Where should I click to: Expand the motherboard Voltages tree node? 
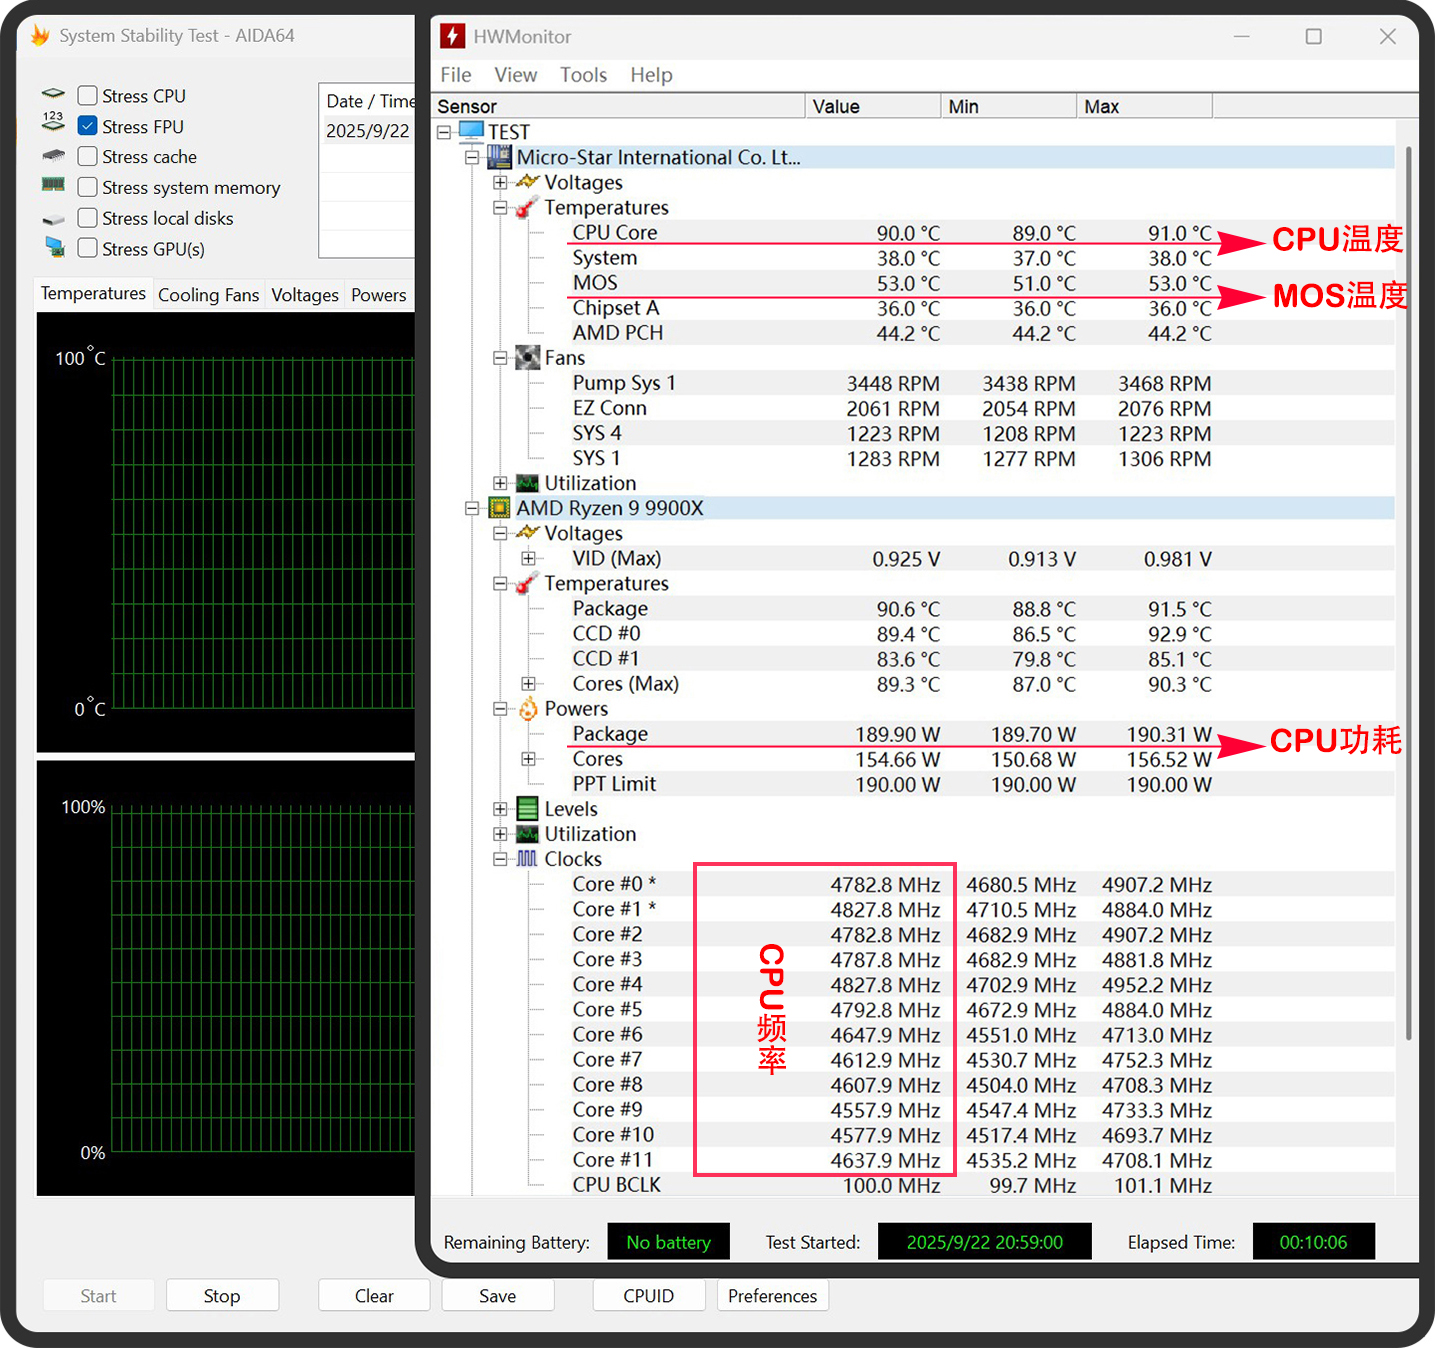[500, 182]
